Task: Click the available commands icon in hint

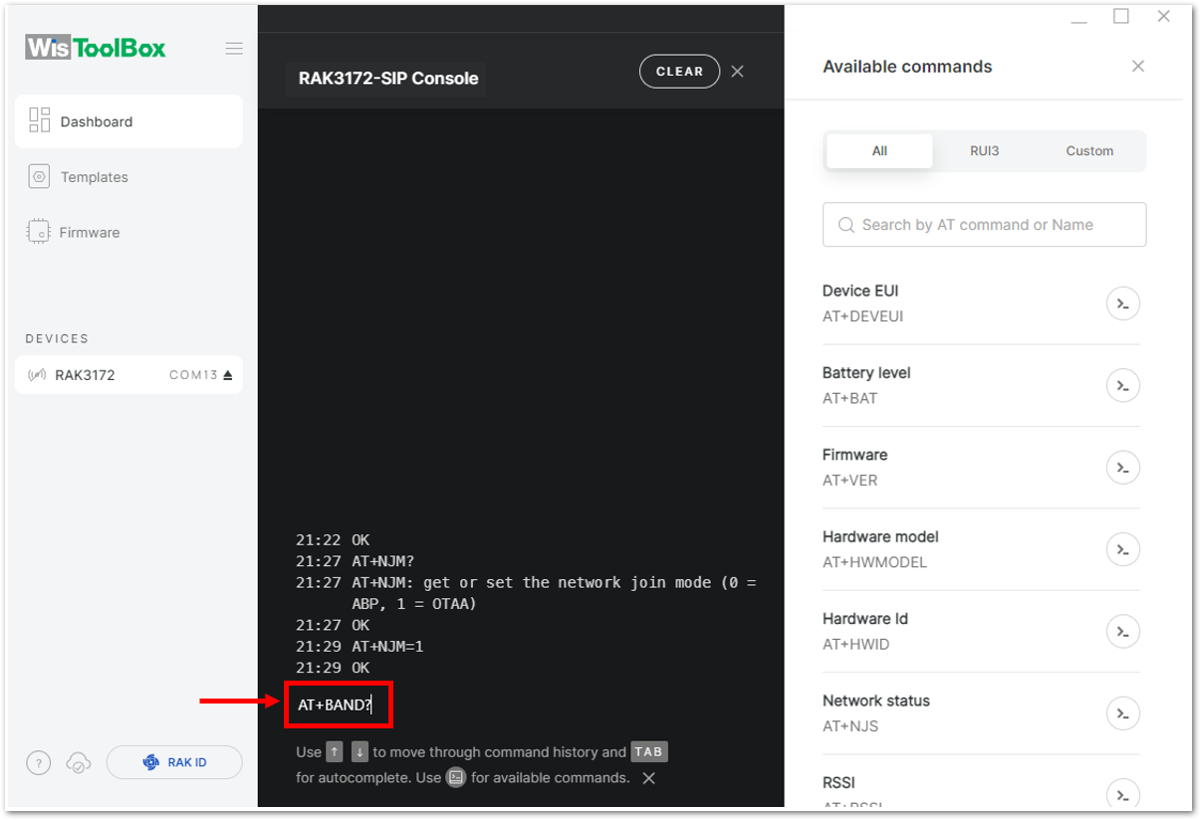Action: [456, 777]
